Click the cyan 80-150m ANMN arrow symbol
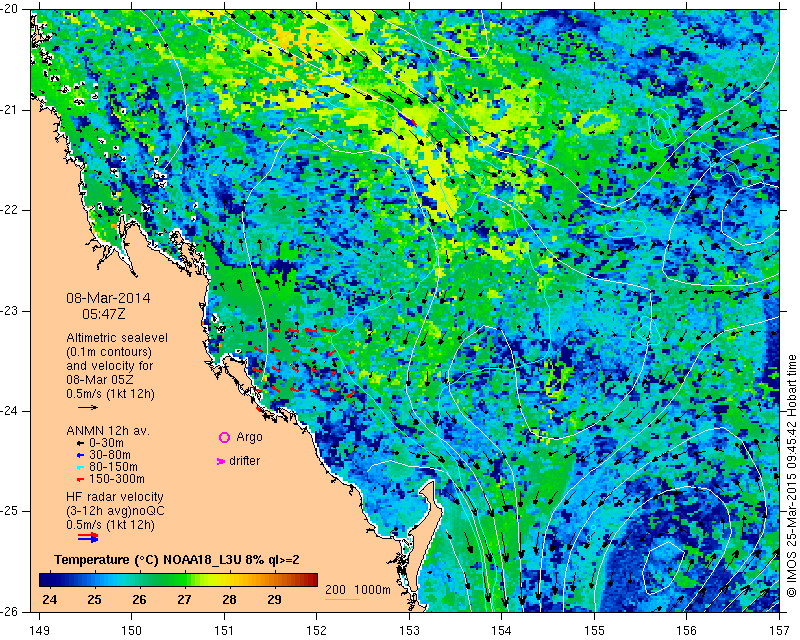 coord(80,467)
